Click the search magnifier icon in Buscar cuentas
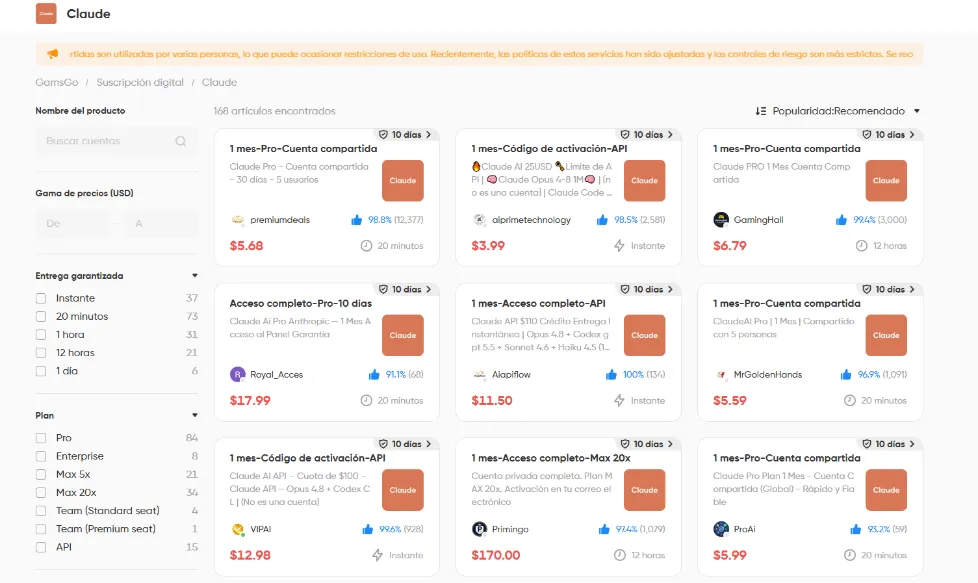The height and width of the screenshot is (583, 978). (181, 141)
